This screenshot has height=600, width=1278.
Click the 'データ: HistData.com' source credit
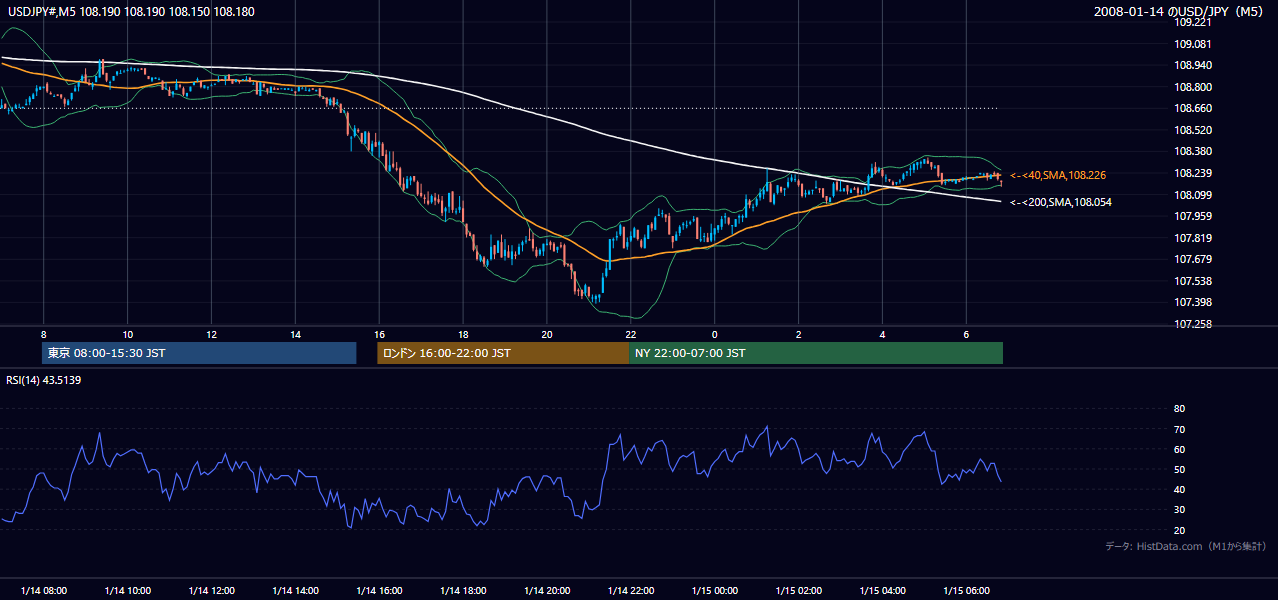1186,546
